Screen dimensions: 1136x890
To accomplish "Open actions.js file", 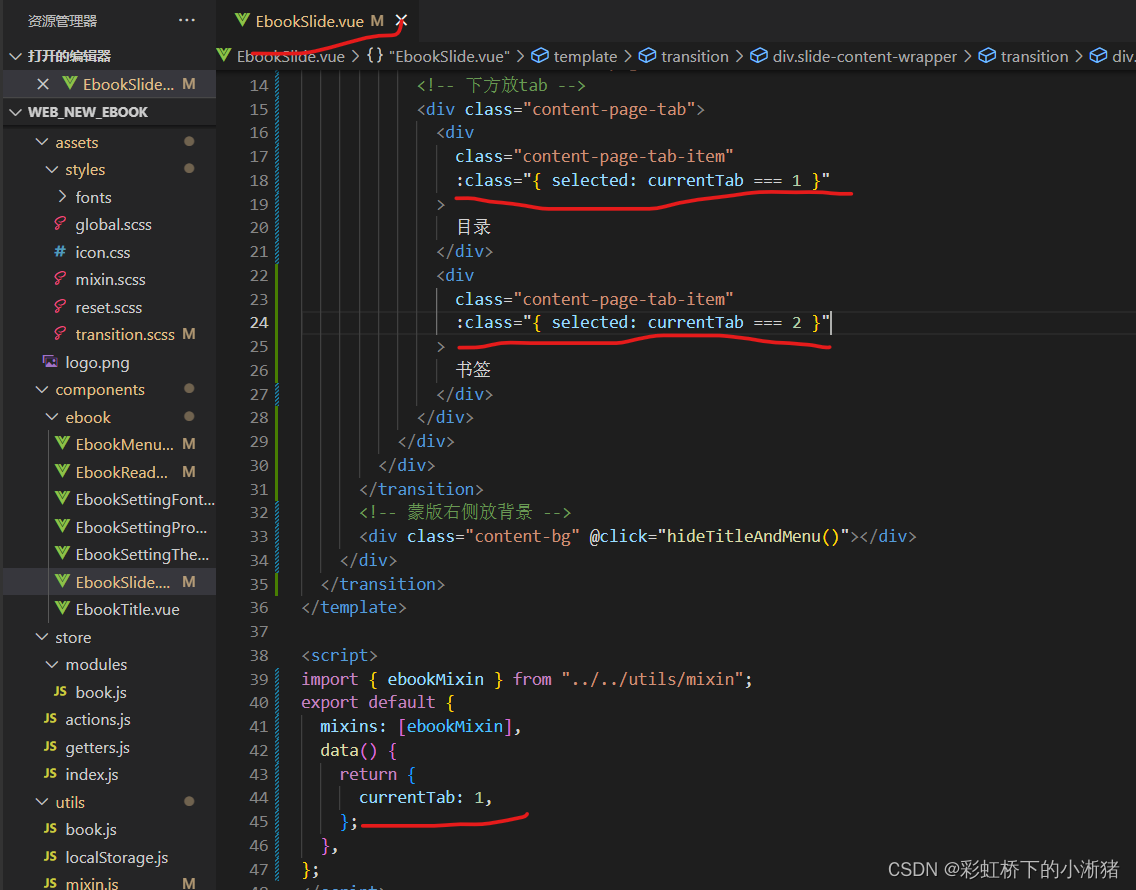I will click(x=98, y=720).
